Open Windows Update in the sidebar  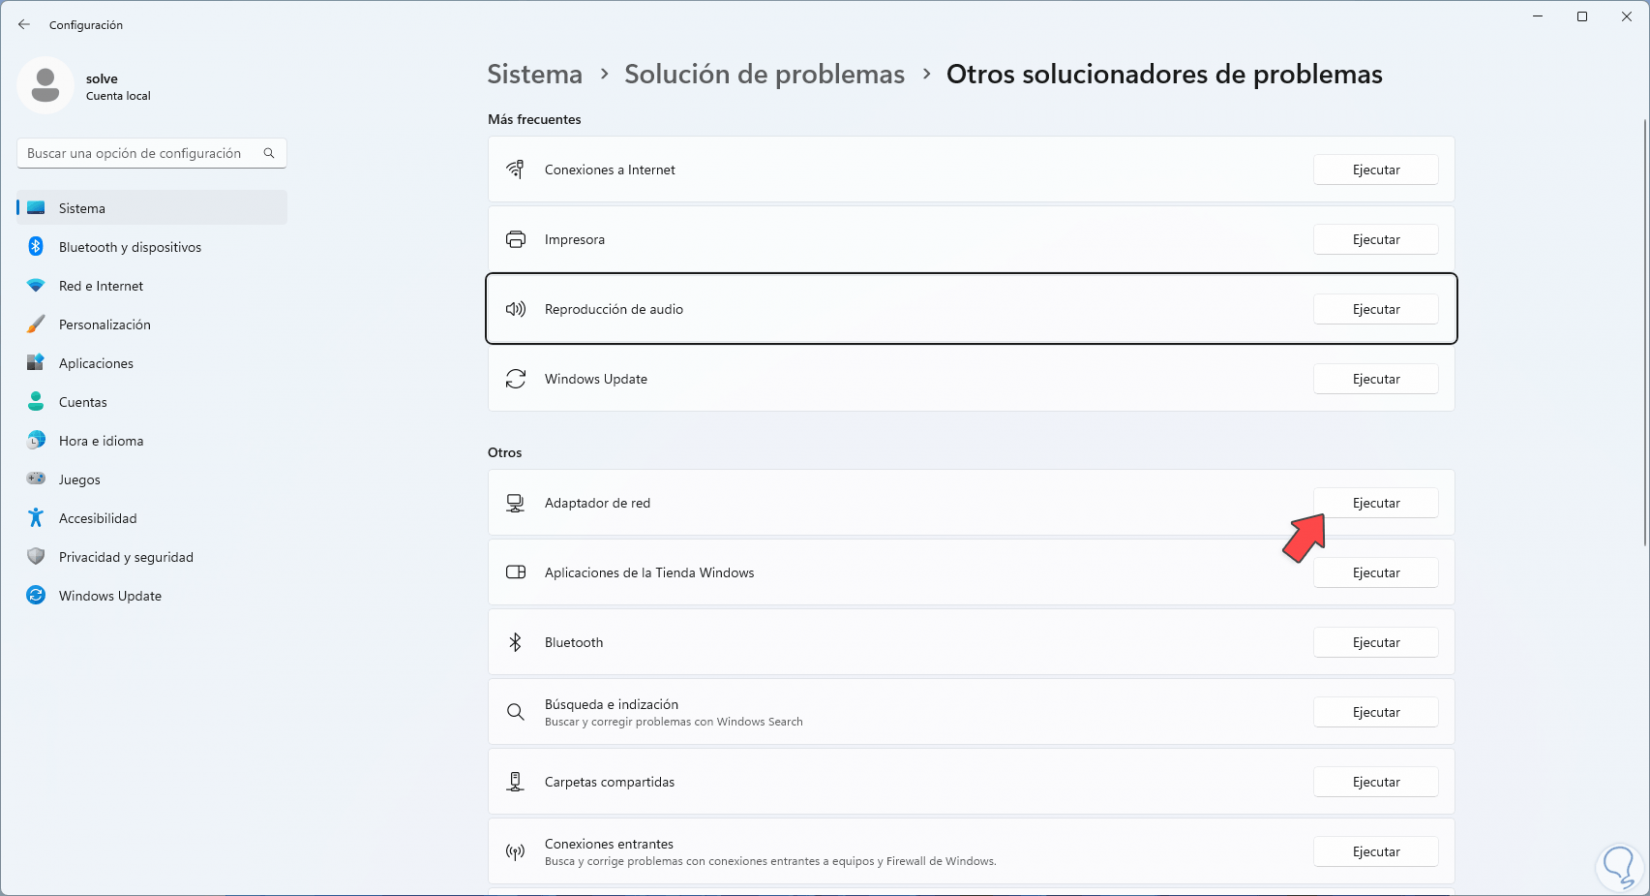(x=109, y=596)
